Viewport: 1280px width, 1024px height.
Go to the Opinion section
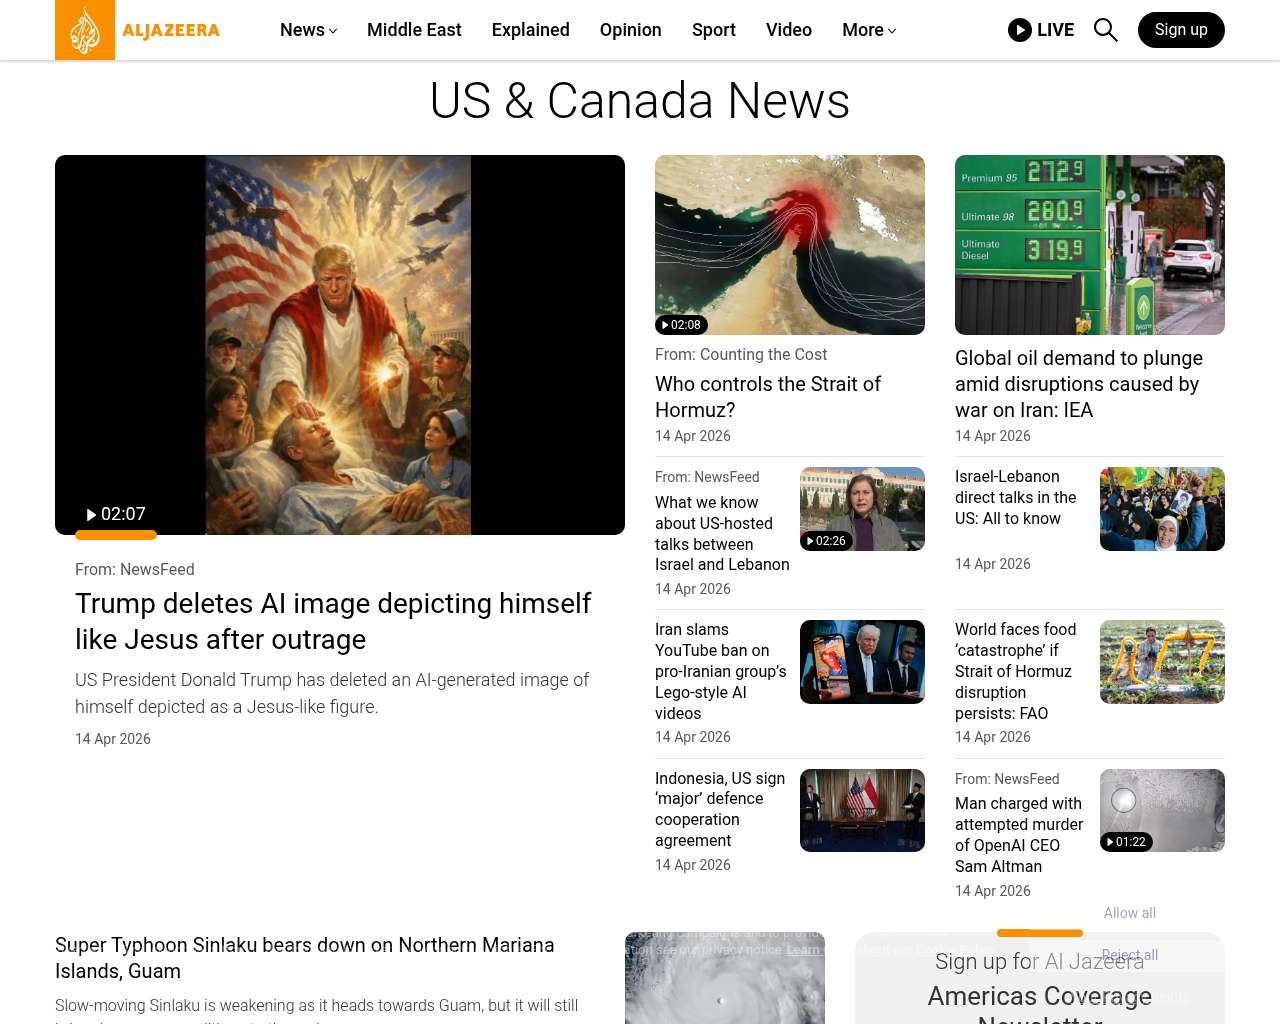coord(631,30)
